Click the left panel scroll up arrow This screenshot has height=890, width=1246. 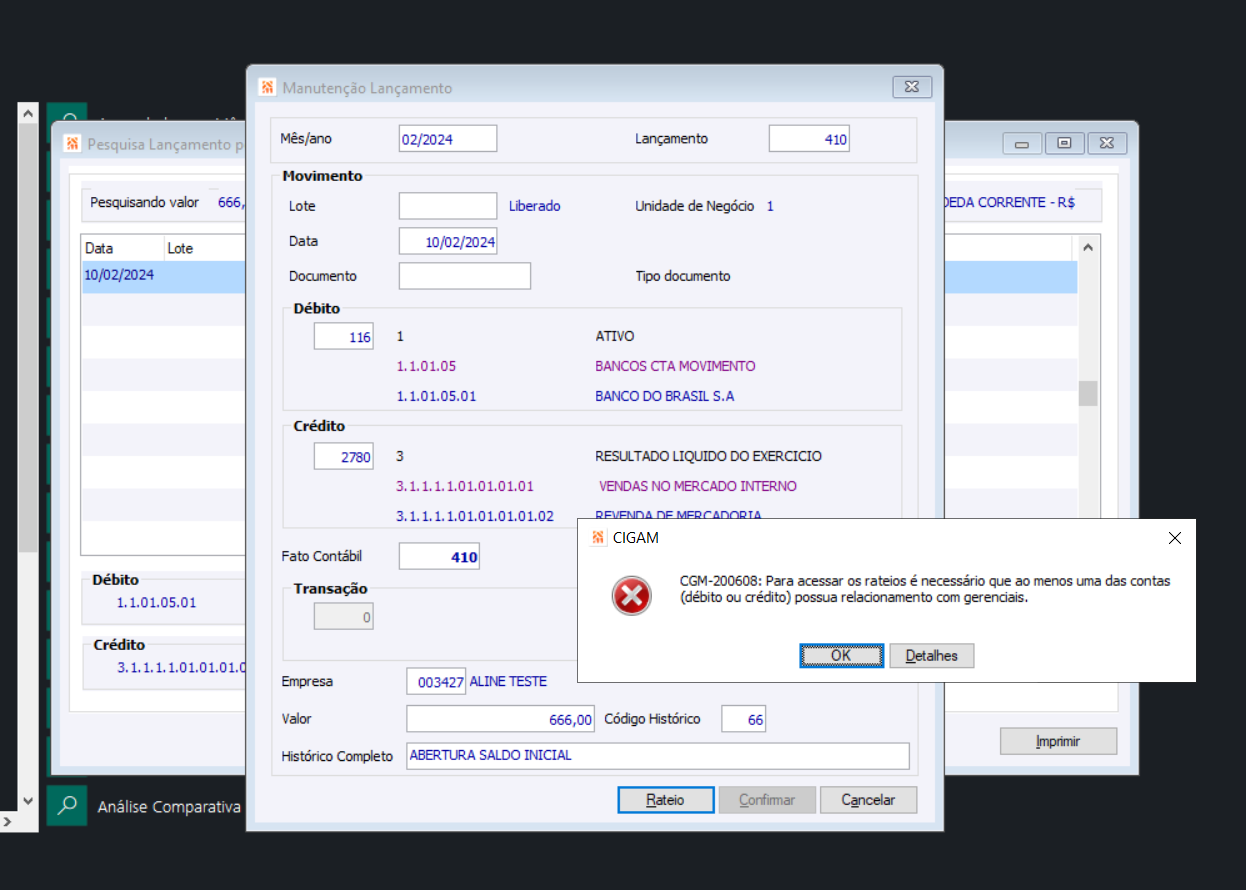click(27, 112)
